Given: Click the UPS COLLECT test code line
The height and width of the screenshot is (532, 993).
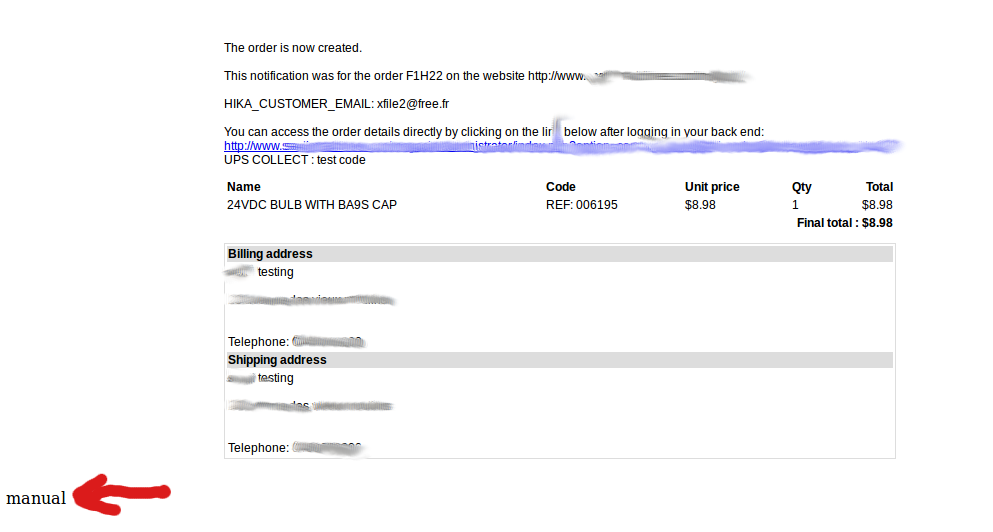Looking at the screenshot, I should tap(294, 160).
